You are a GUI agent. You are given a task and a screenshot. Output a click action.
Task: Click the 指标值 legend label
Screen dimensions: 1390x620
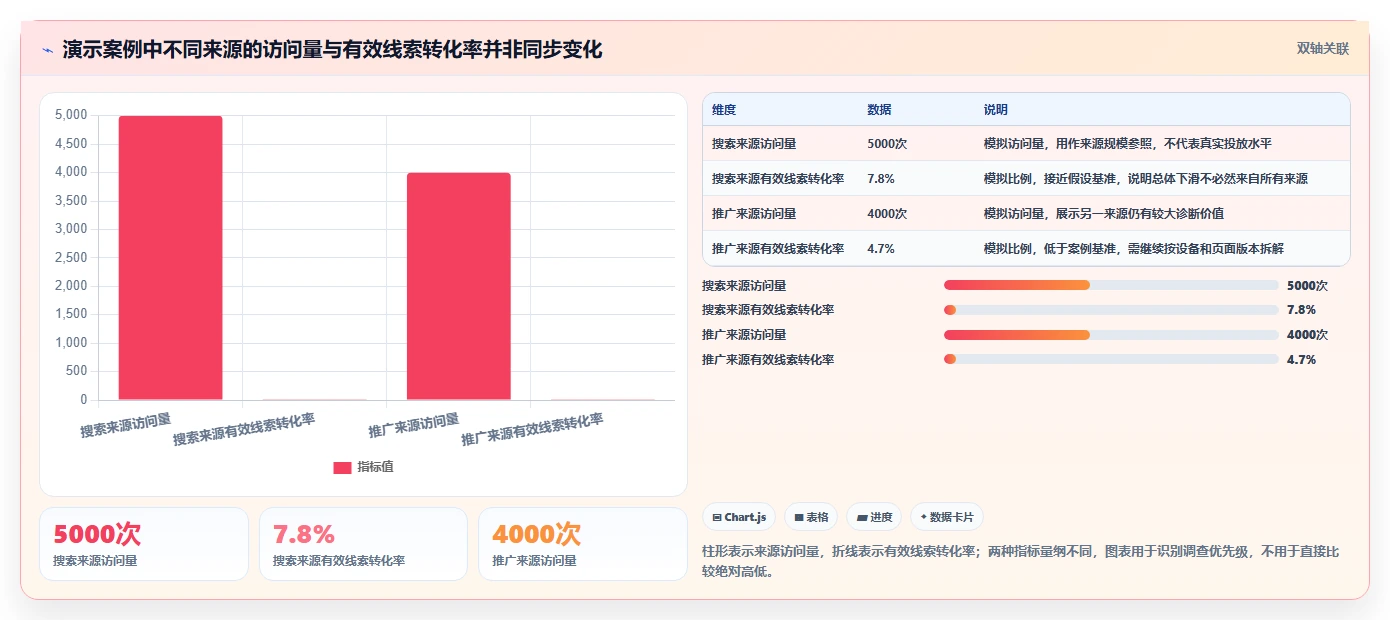375,467
